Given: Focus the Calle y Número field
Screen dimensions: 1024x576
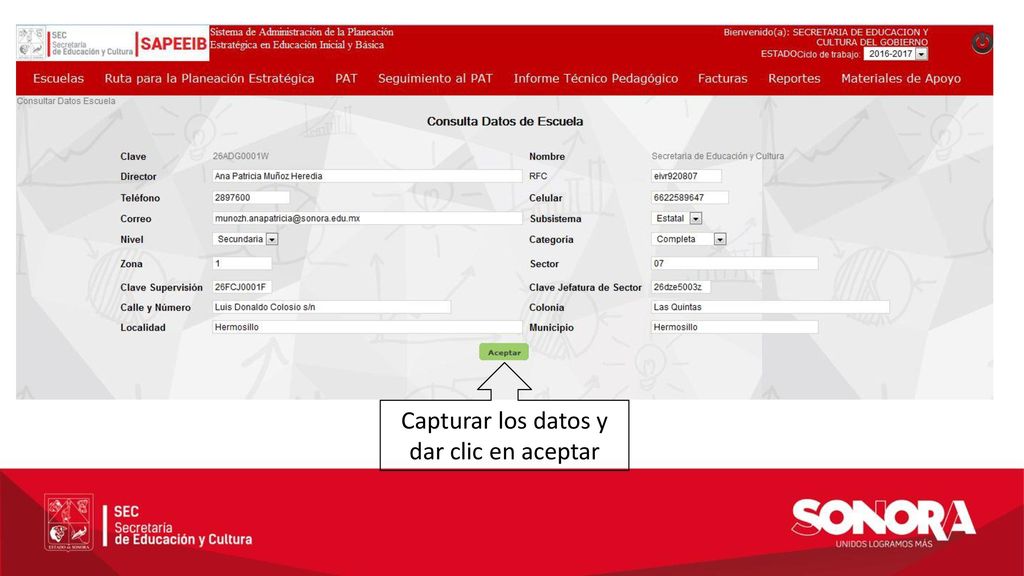Looking at the screenshot, I should click(331, 307).
